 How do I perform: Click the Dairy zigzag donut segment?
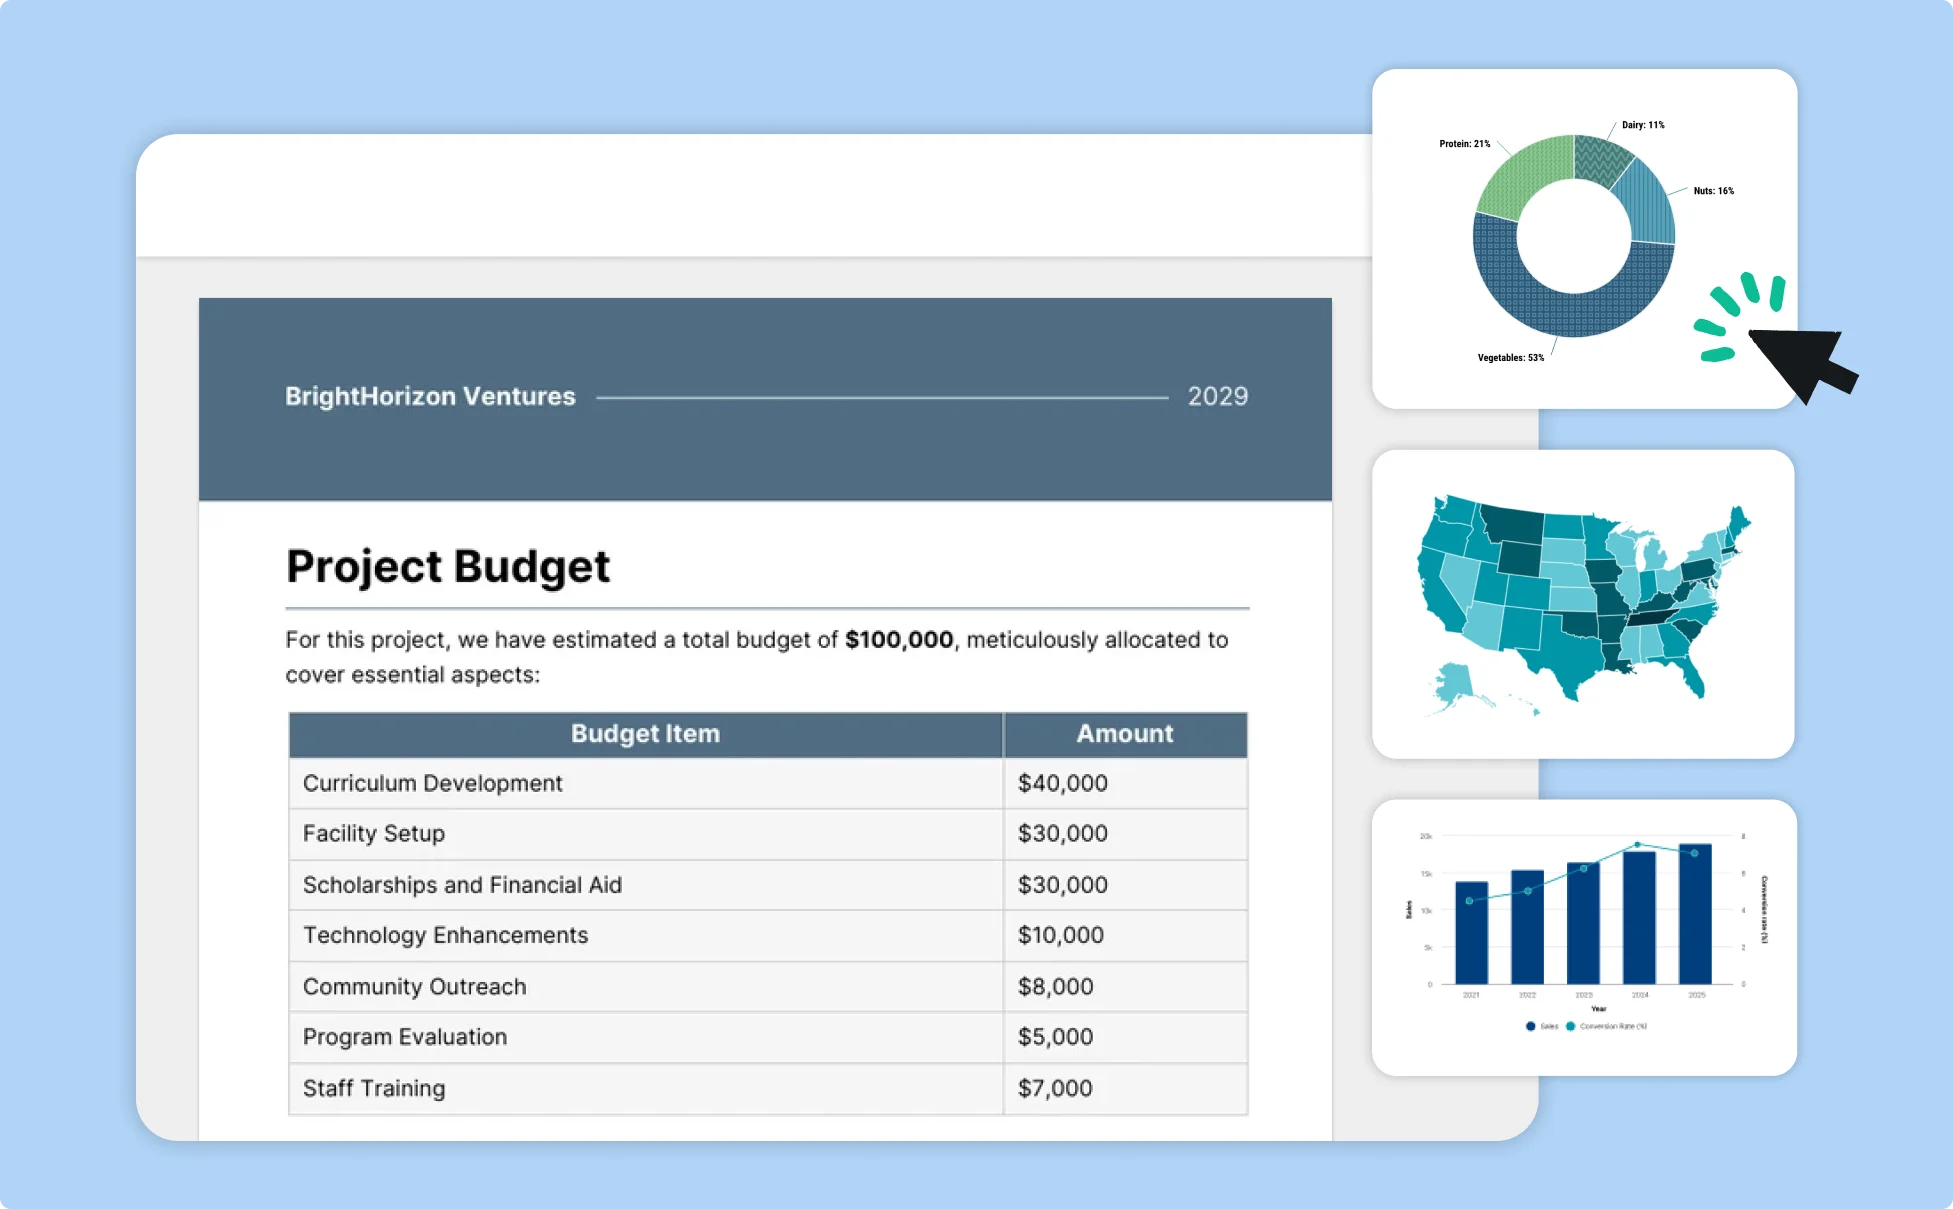pyautogui.click(x=1601, y=158)
